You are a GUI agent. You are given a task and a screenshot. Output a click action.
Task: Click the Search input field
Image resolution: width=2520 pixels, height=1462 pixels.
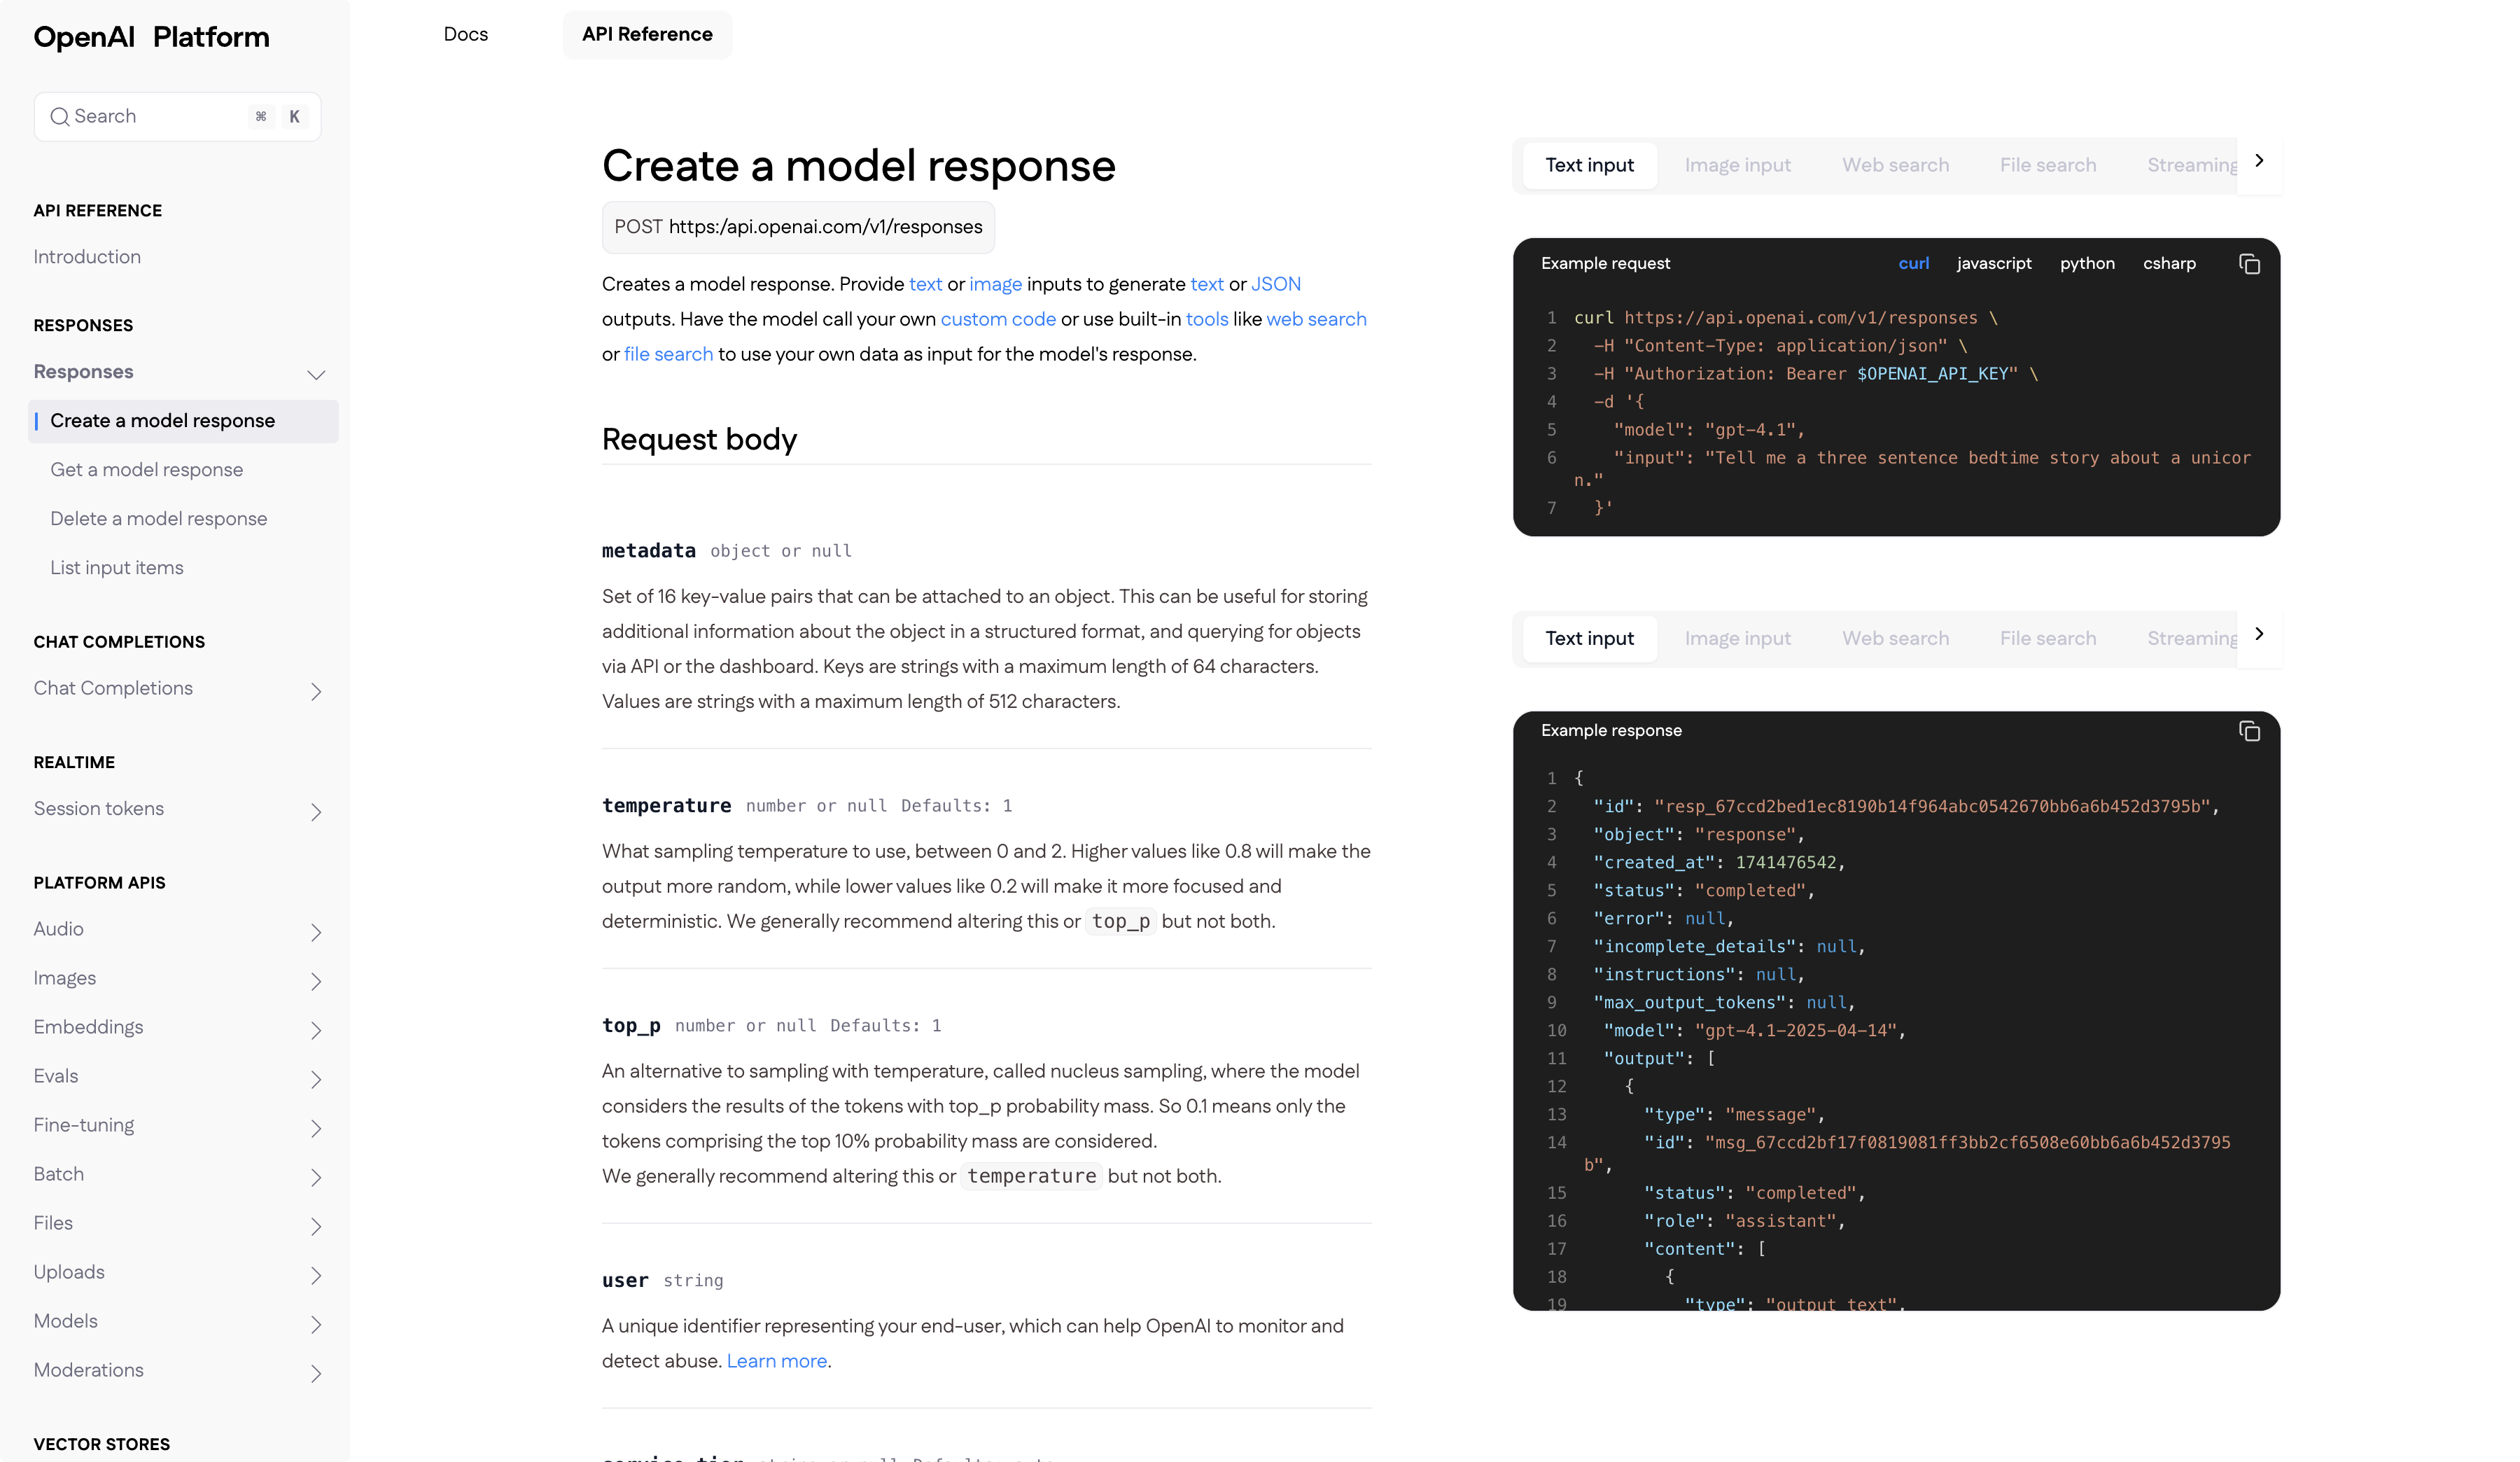177,117
